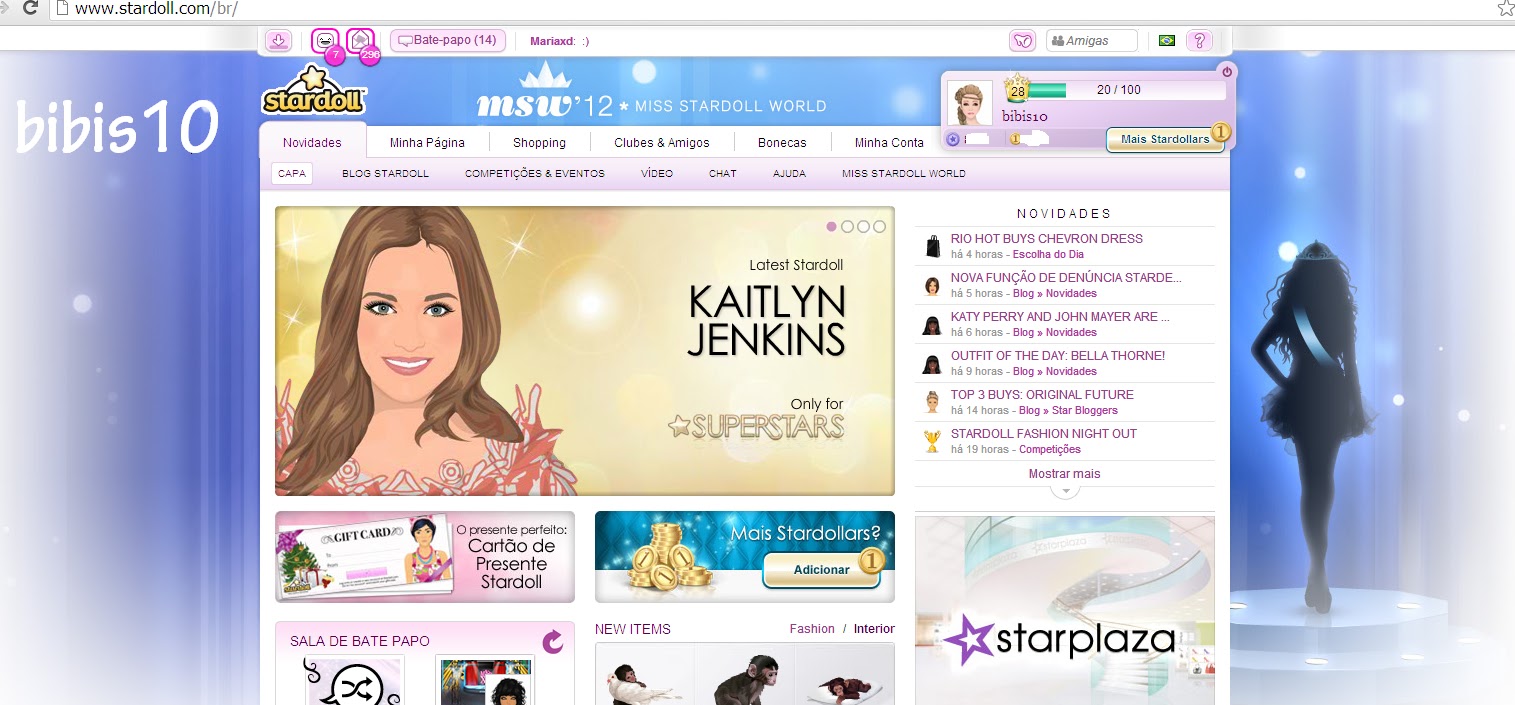Click the bookmark star in address bar
The width and height of the screenshot is (1515, 705).
(1505, 9)
